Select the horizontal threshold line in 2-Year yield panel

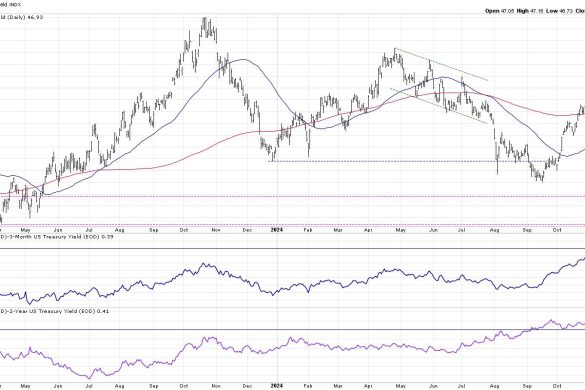click(292, 329)
